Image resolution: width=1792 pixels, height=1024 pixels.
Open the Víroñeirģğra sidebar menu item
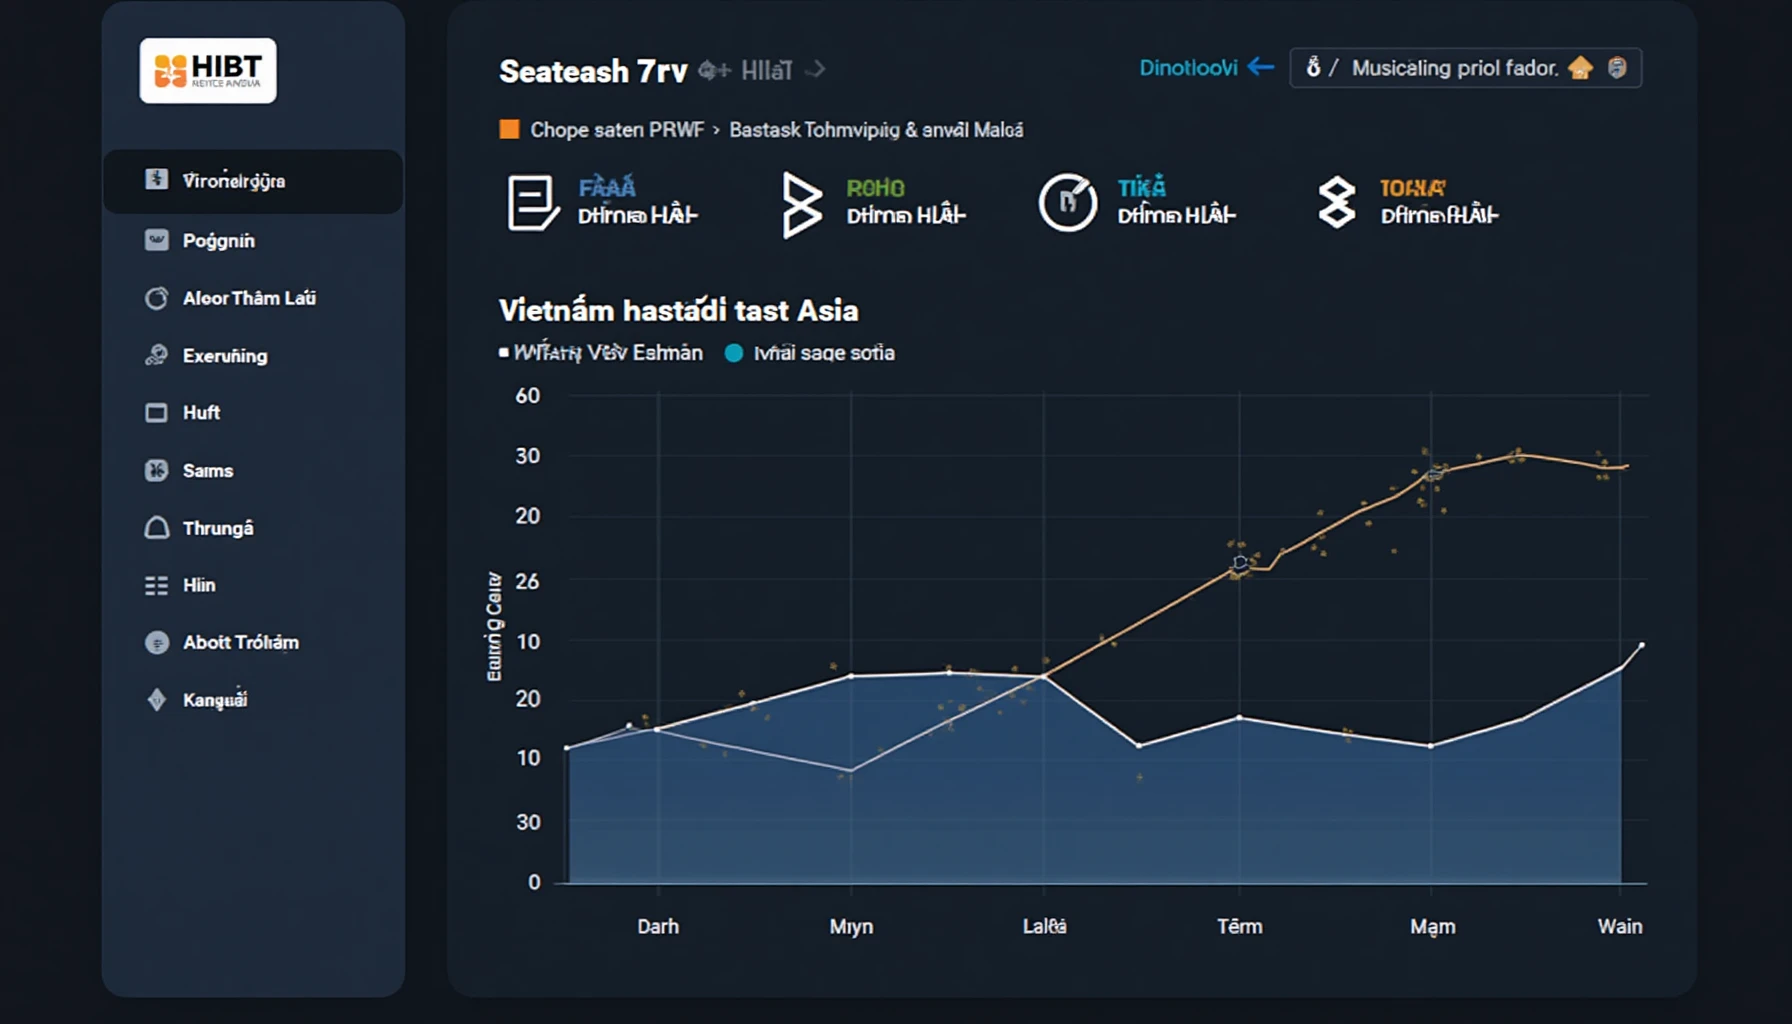click(x=253, y=181)
